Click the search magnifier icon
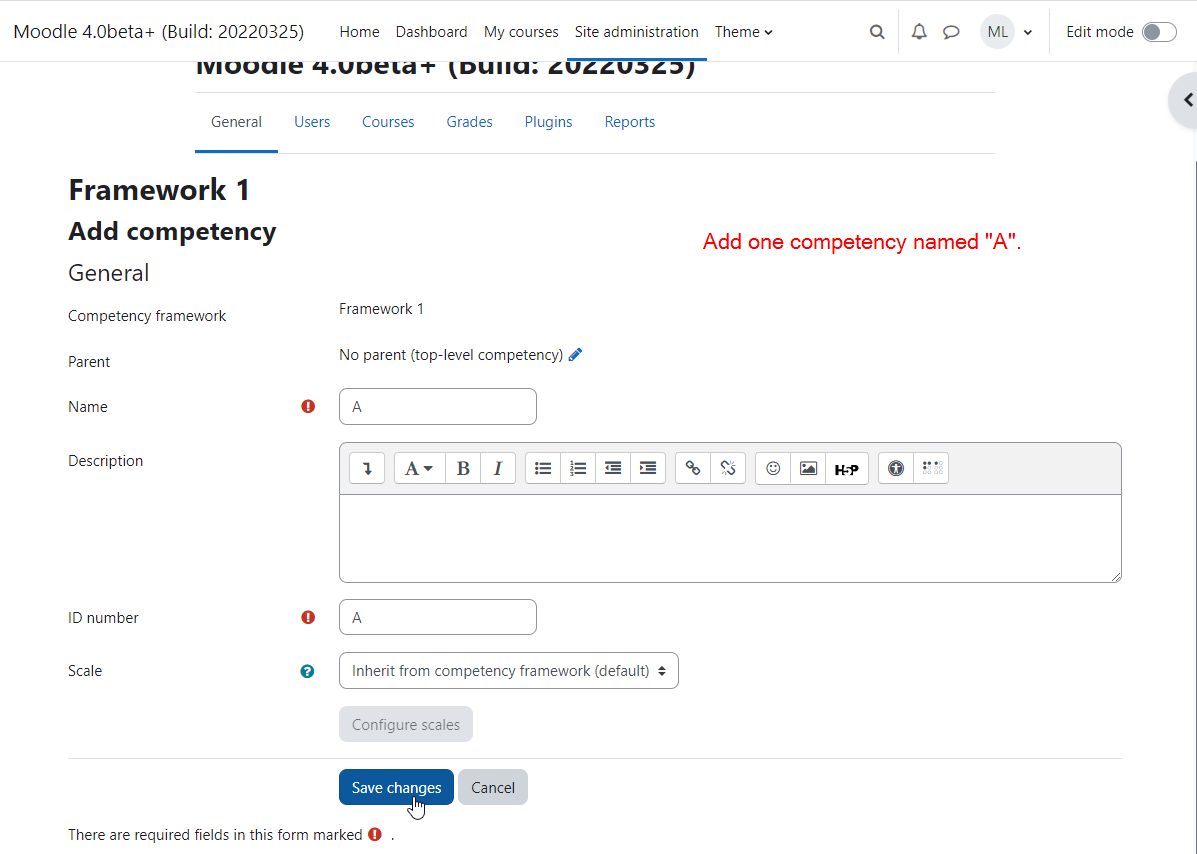 point(877,32)
